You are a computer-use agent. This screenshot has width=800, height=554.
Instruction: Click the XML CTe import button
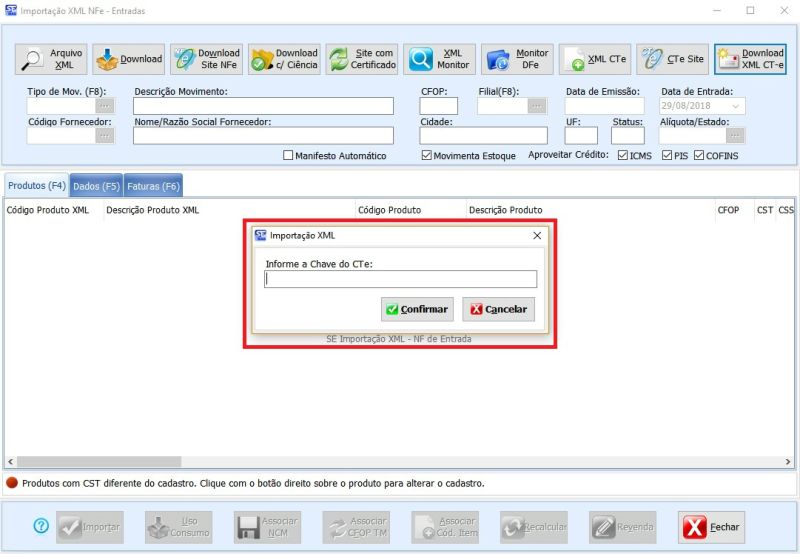[594, 59]
